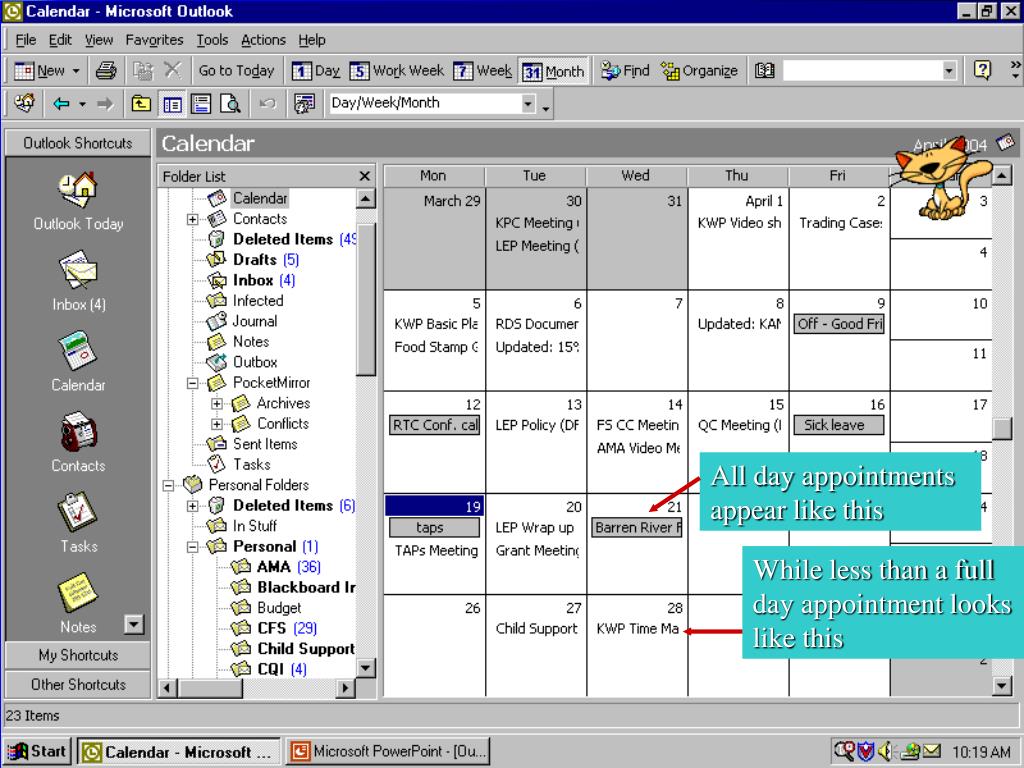Click the Move to Folder toolbar icon

coord(143,71)
